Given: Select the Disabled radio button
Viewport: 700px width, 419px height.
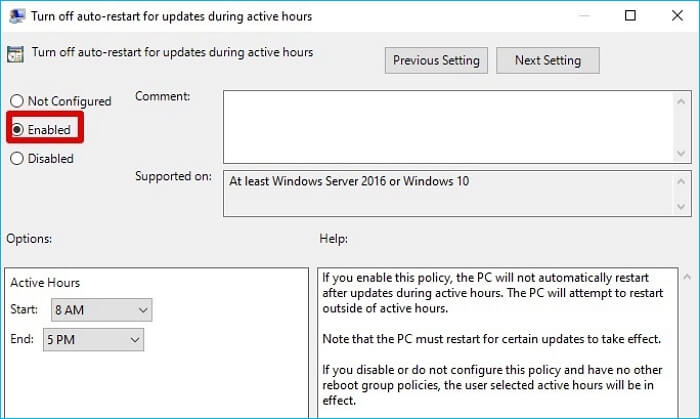Looking at the screenshot, I should pyautogui.click(x=17, y=158).
